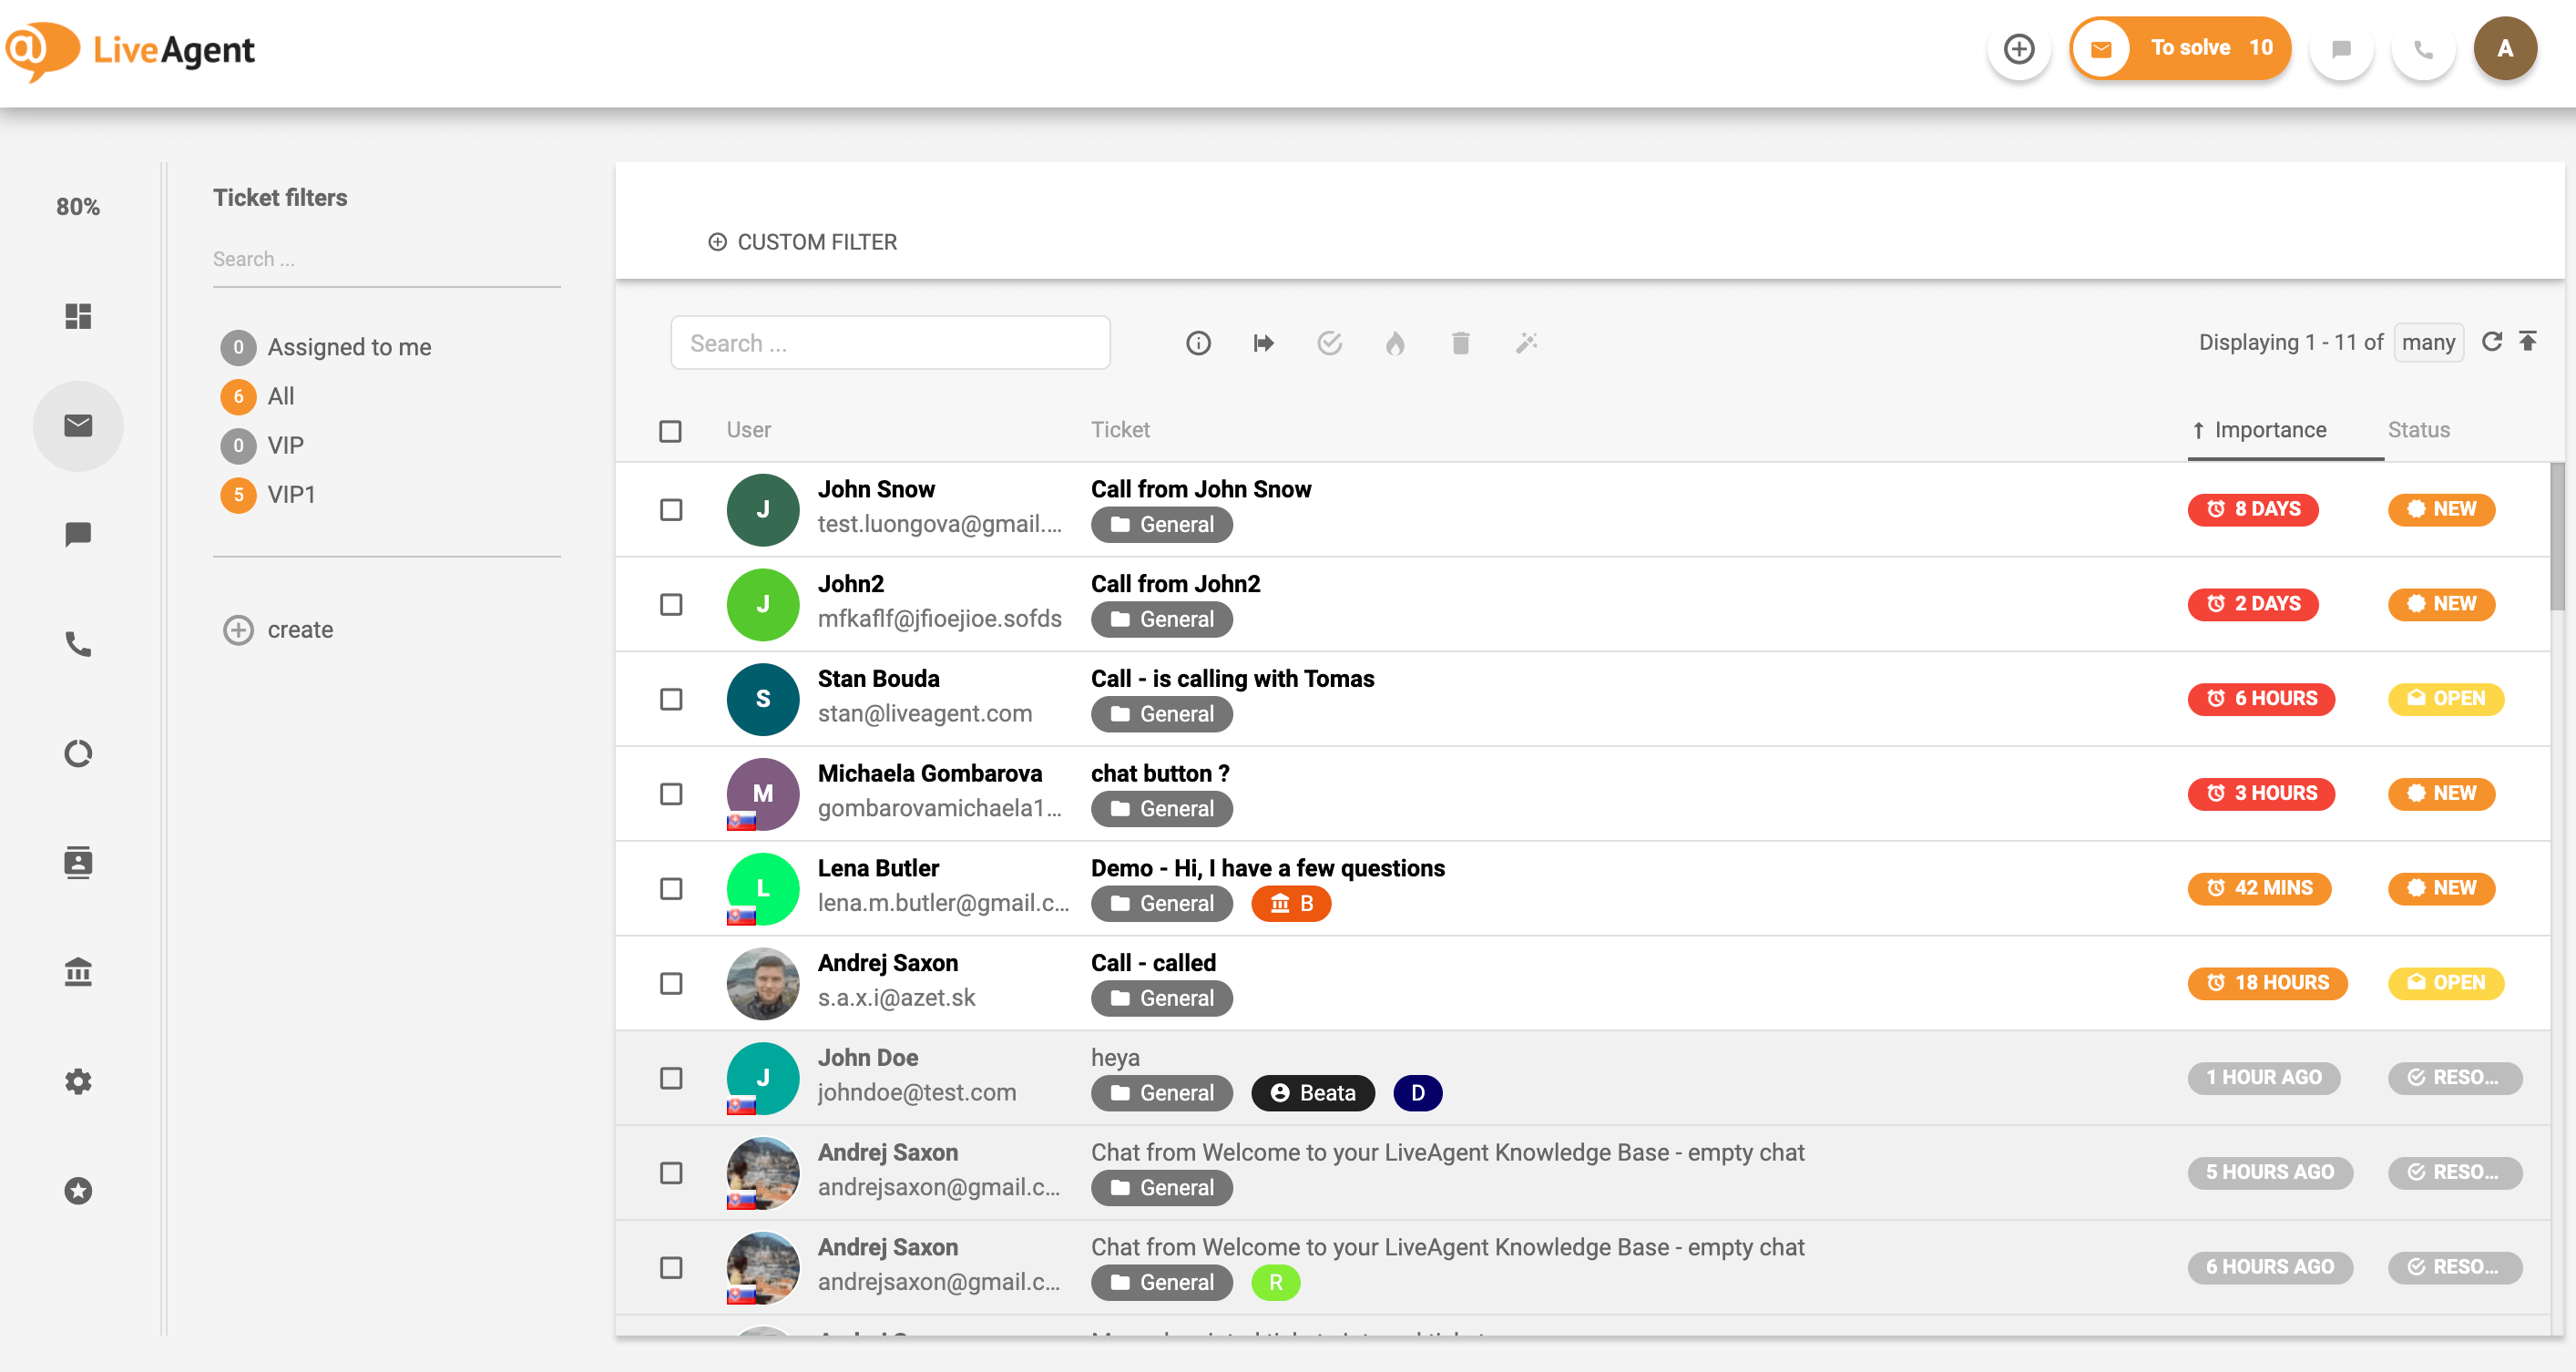Select the favorite star icon
Screen dimensions: 2576x1372
[x=77, y=1192]
